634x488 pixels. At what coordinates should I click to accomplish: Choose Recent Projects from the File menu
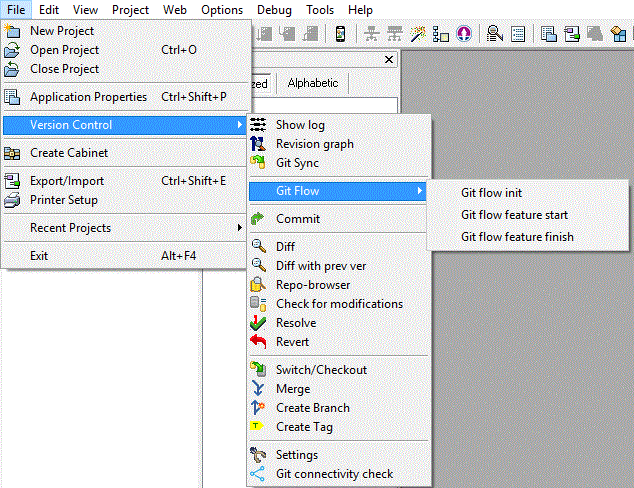point(125,228)
